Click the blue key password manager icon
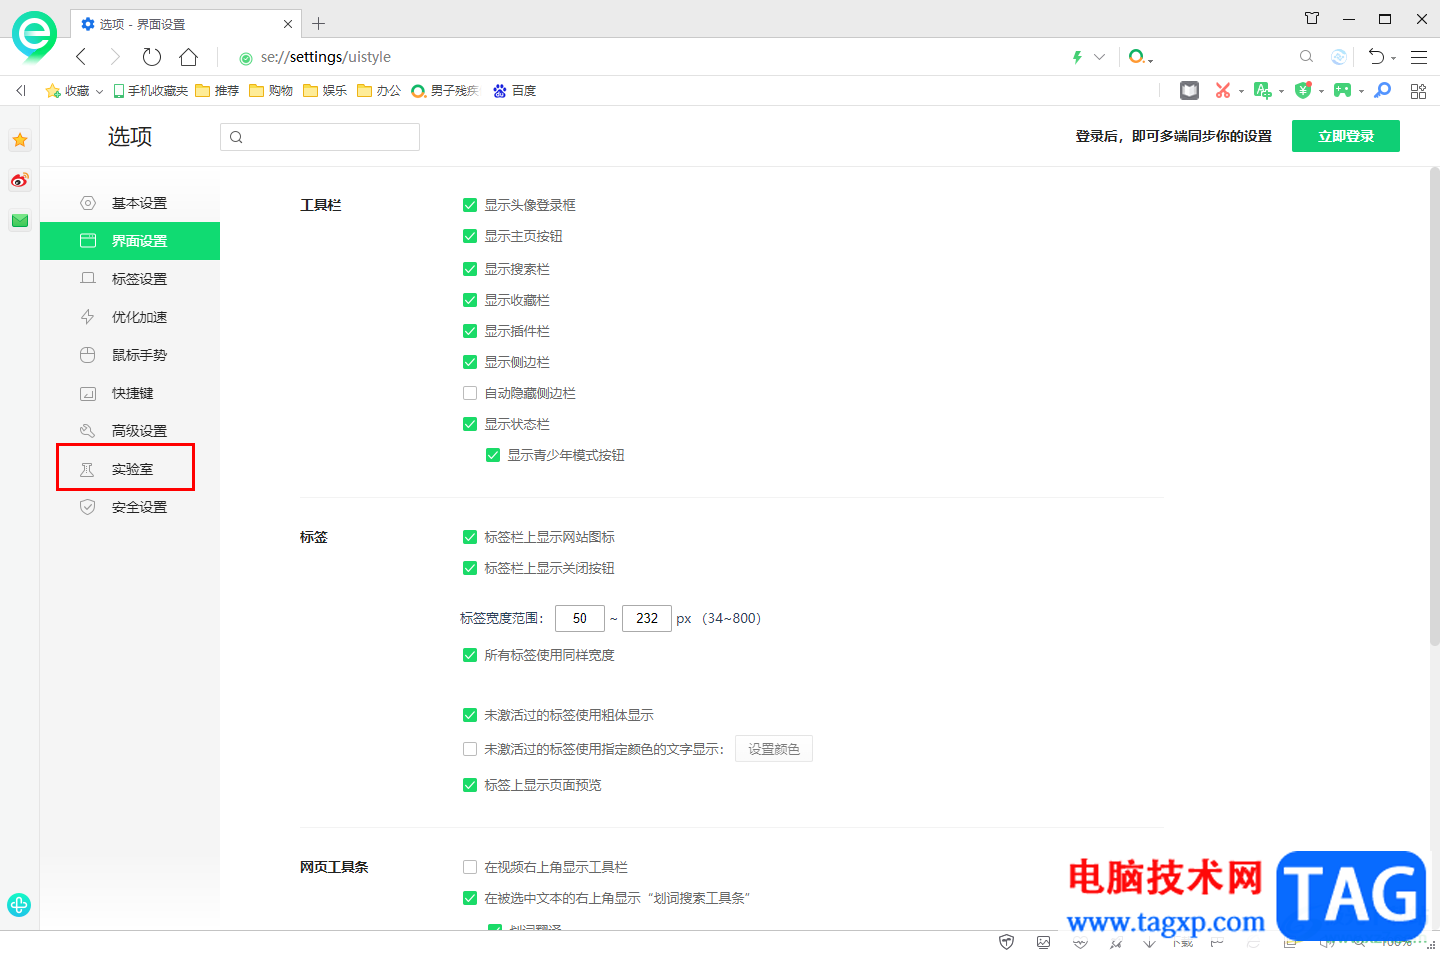Image resolution: width=1440 pixels, height=954 pixels. [x=1382, y=90]
